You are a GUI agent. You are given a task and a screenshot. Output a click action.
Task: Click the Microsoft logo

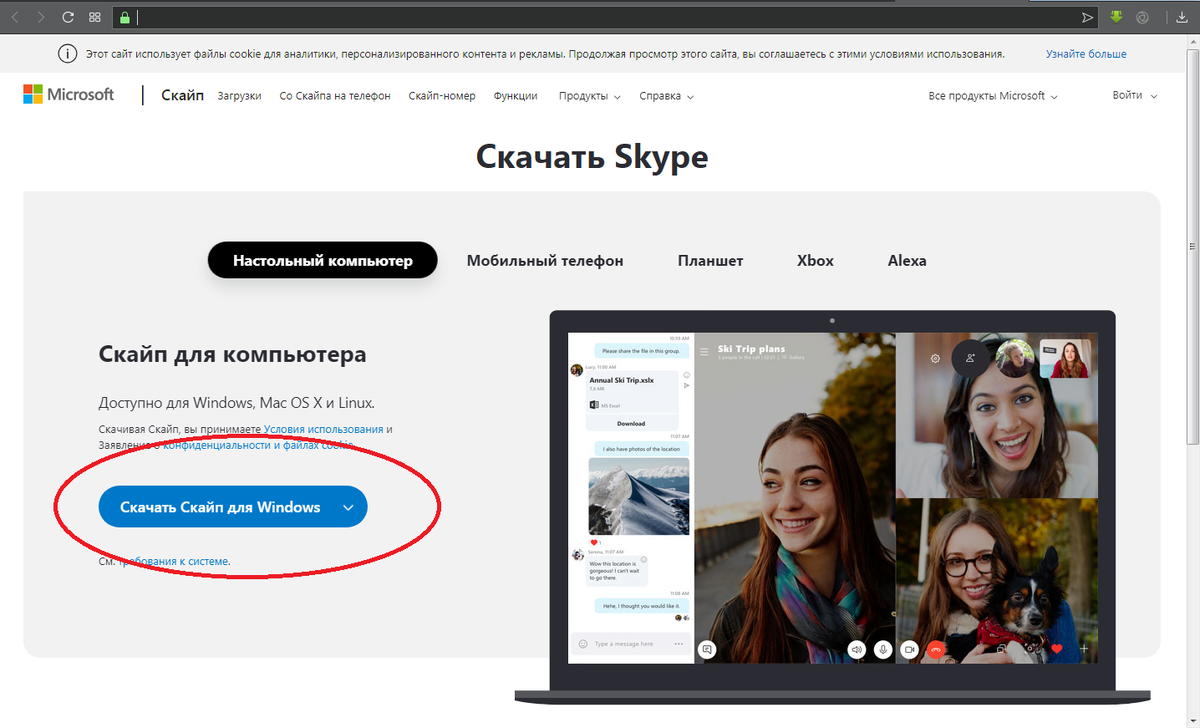pyautogui.click(x=68, y=95)
